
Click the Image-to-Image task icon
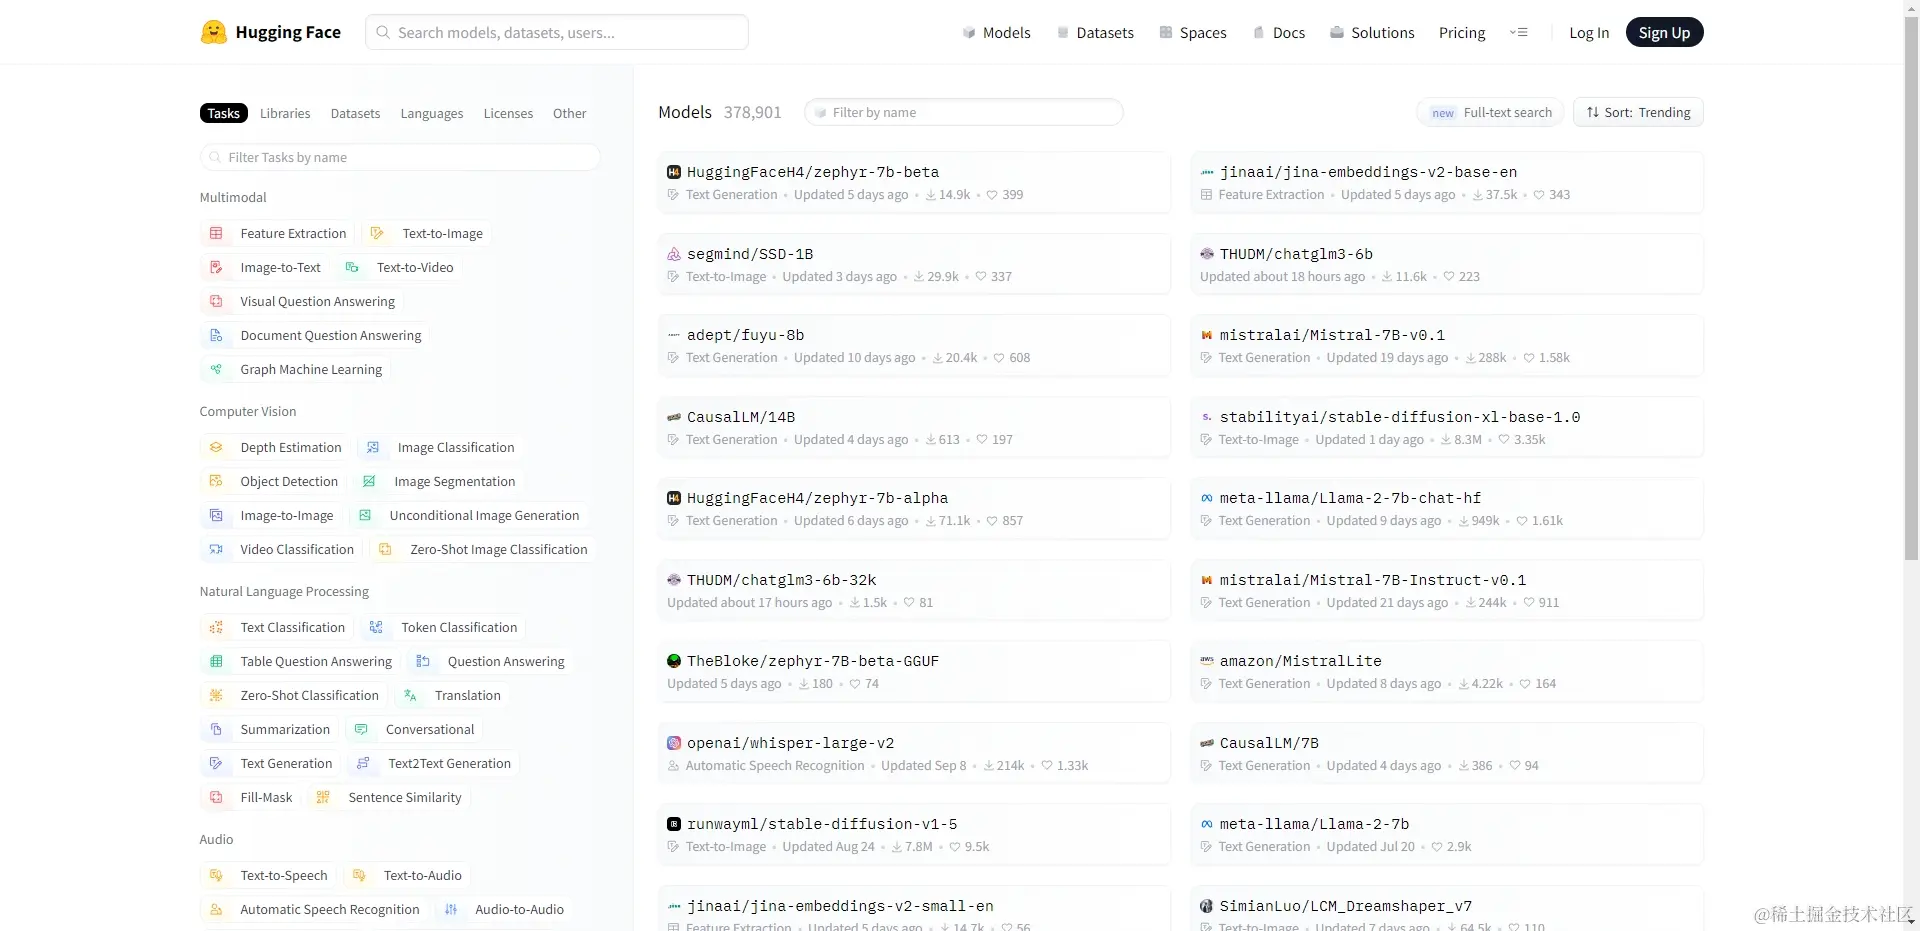click(x=216, y=515)
